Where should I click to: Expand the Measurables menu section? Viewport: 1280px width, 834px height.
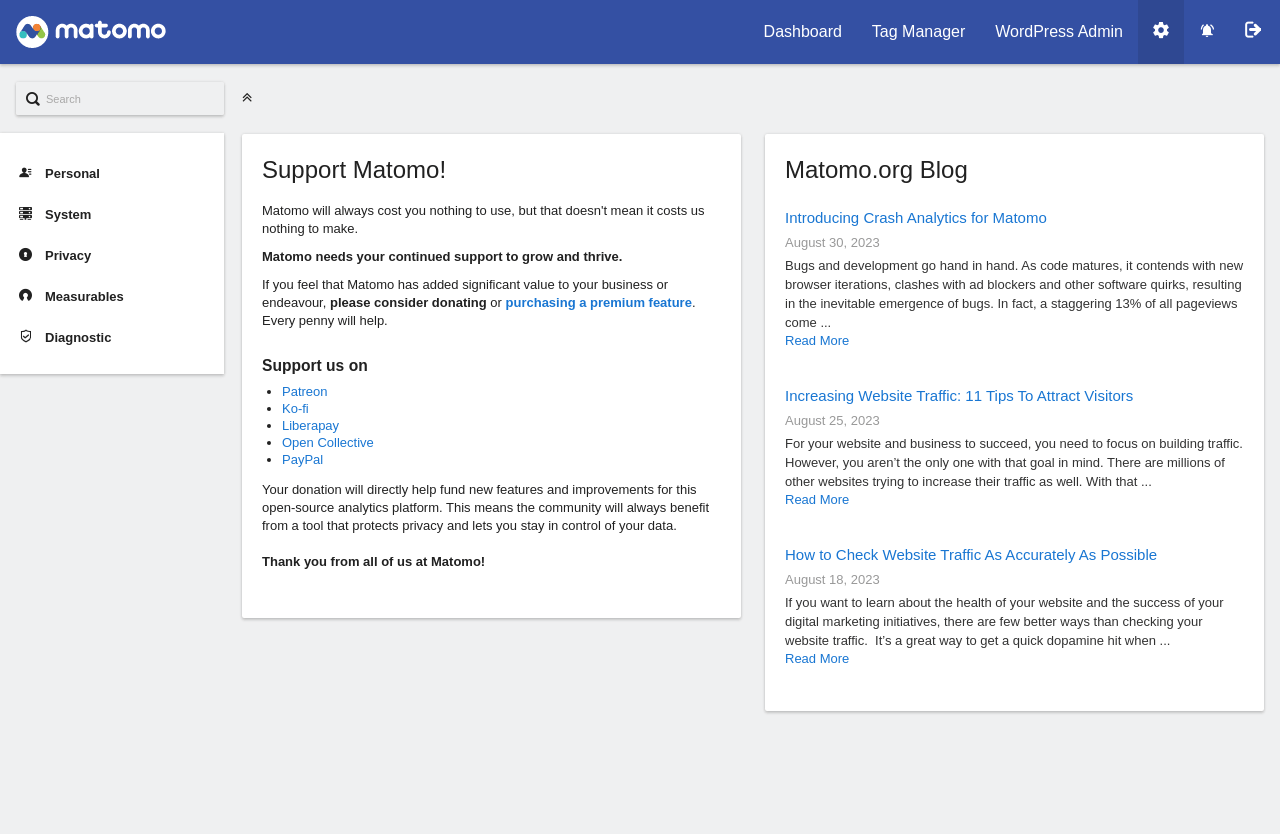pos(84,296)
